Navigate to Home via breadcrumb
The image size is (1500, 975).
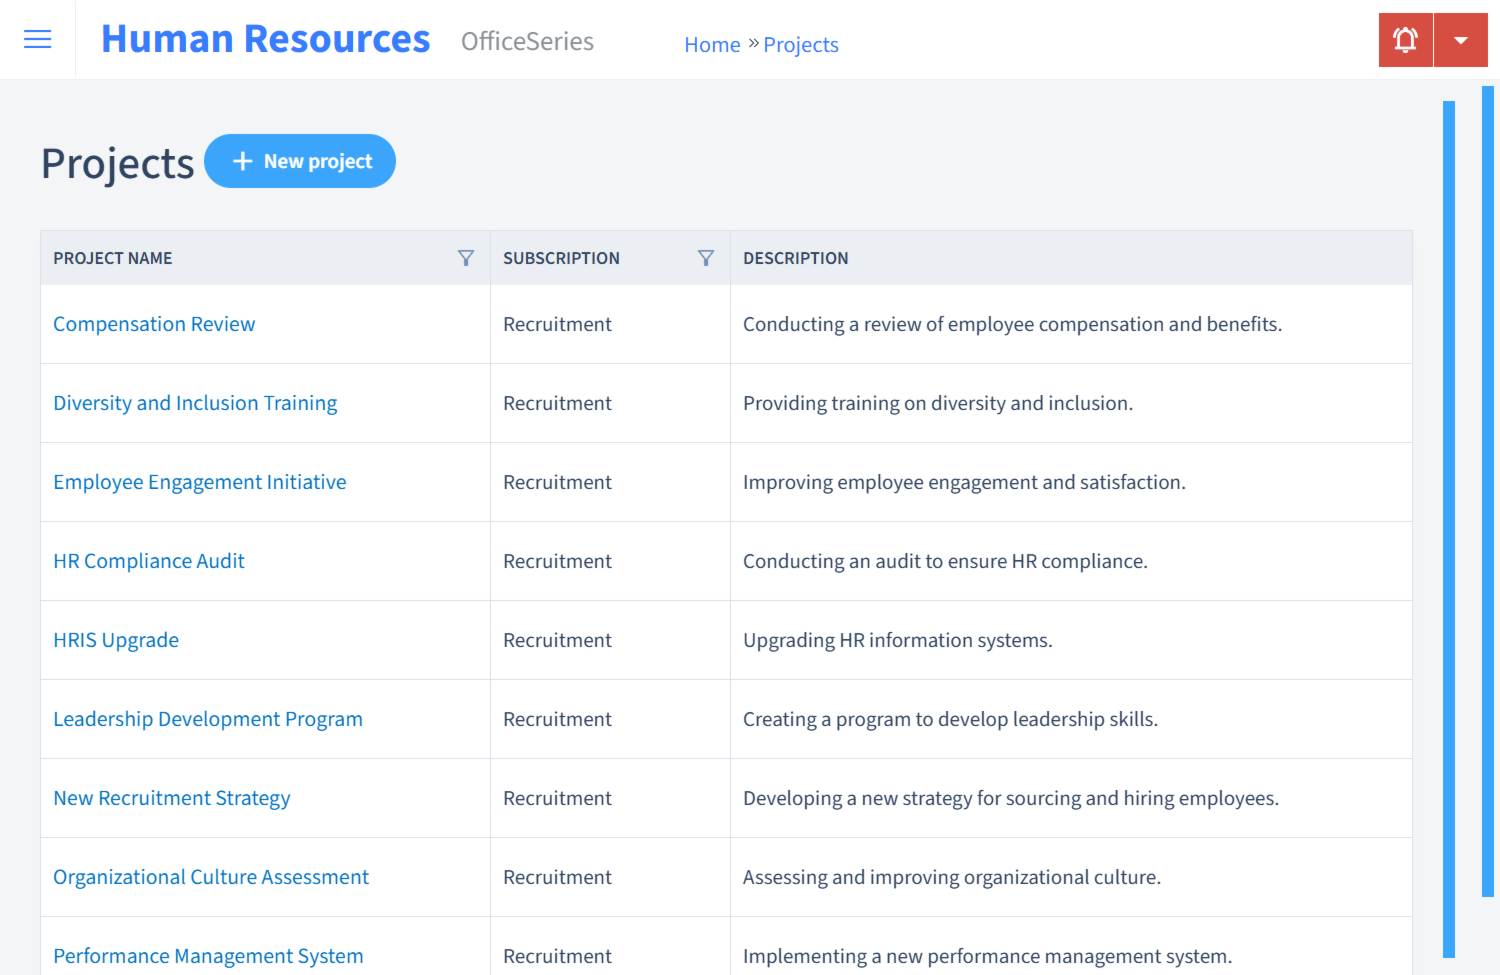pyautogui.click(x=712, y=44)
